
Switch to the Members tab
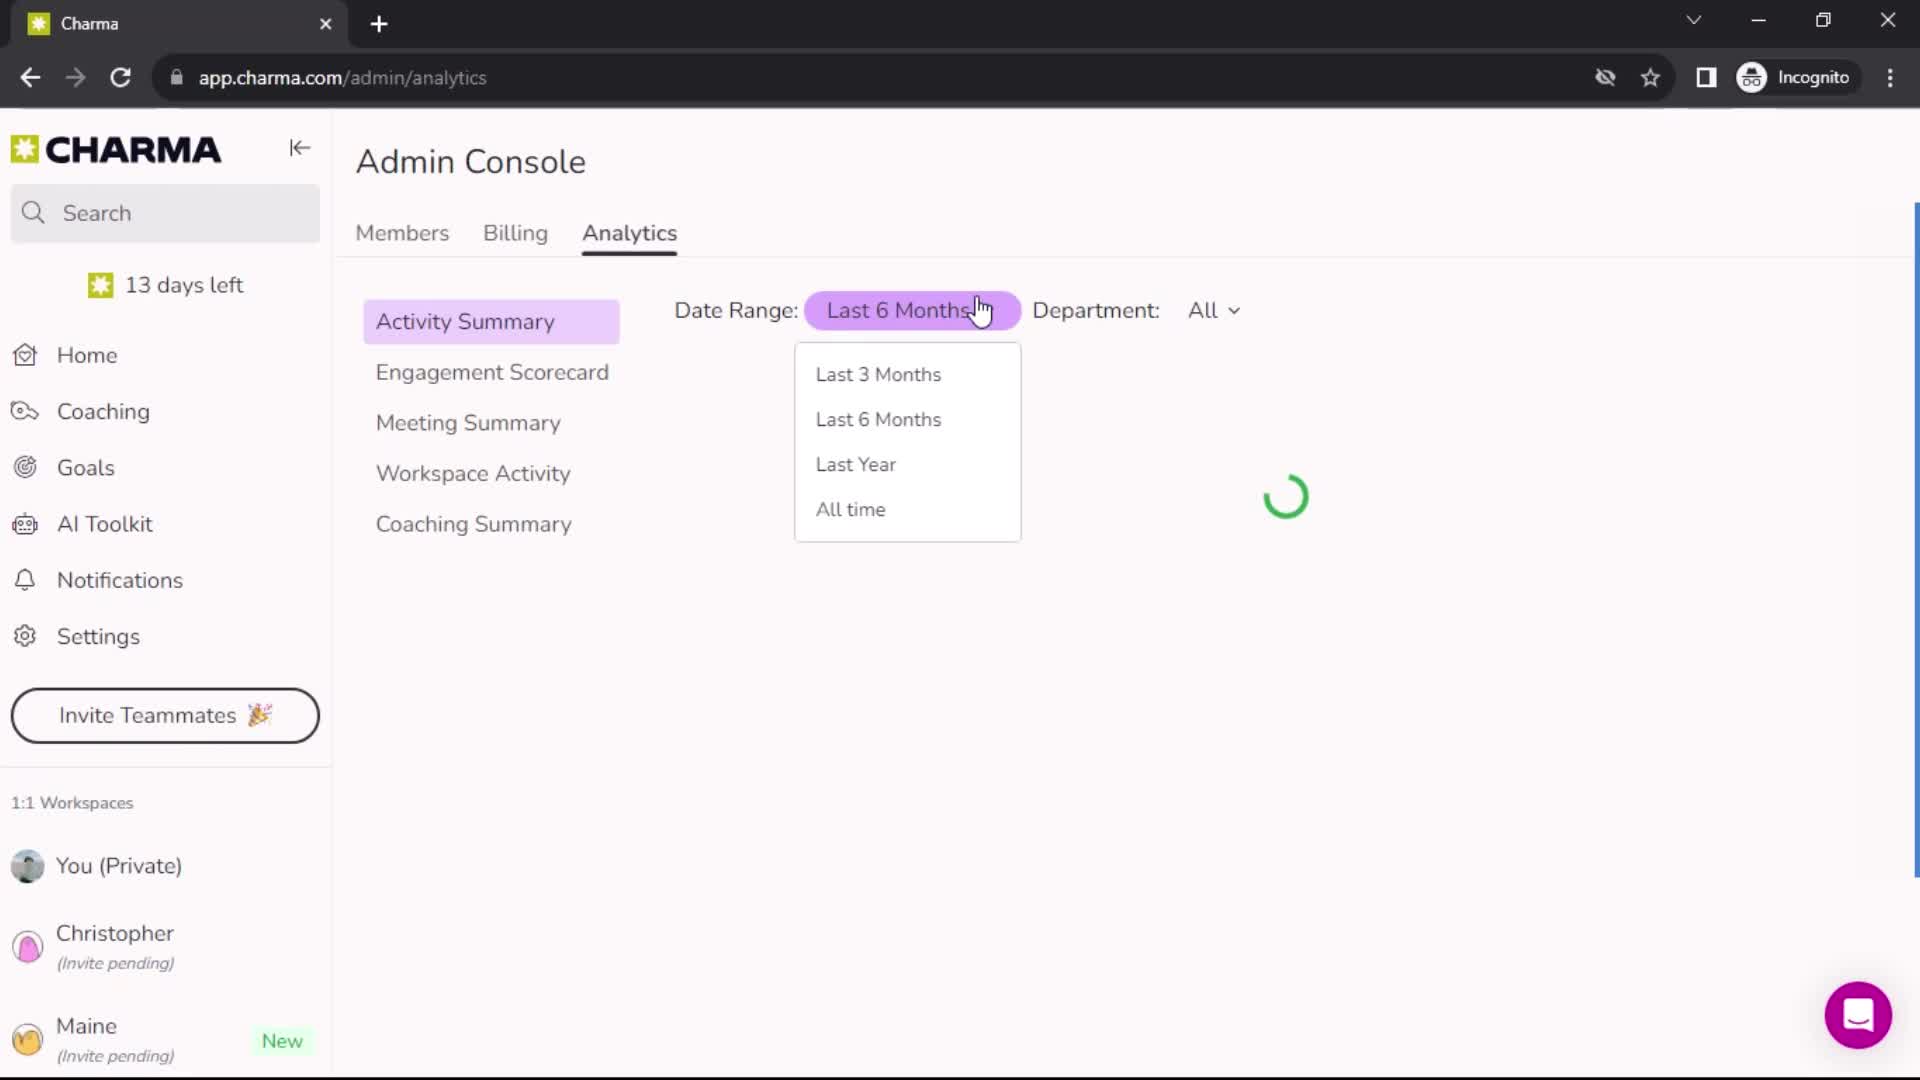(x=402, y=233)
